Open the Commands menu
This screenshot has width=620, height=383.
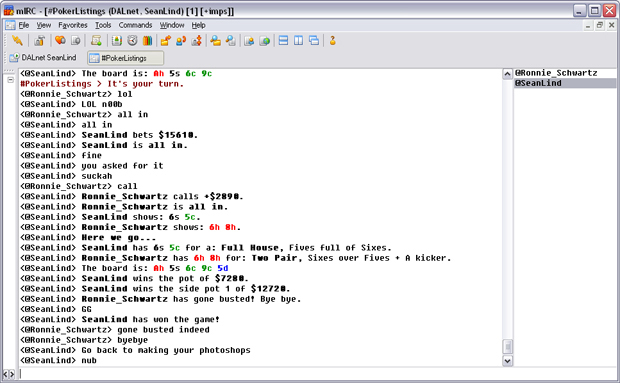pos(135,25)
